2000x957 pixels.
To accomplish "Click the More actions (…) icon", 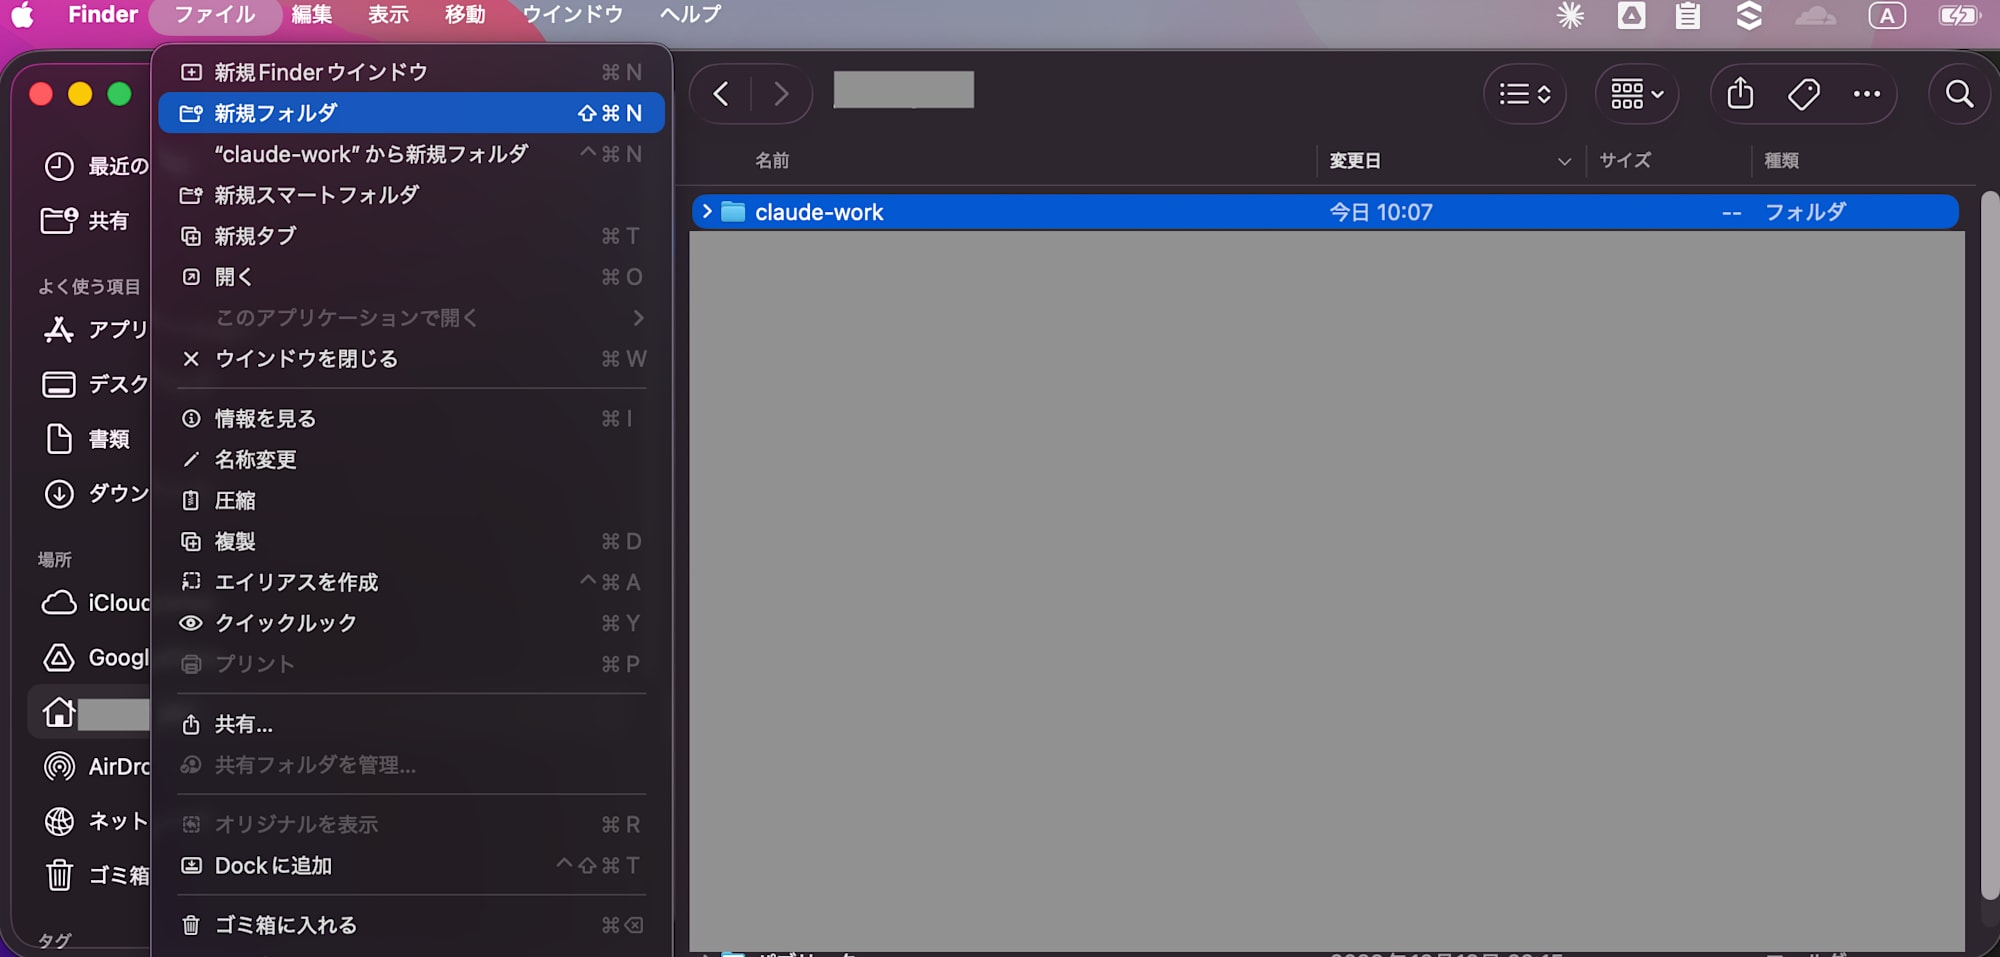I will click(1866, 94).
